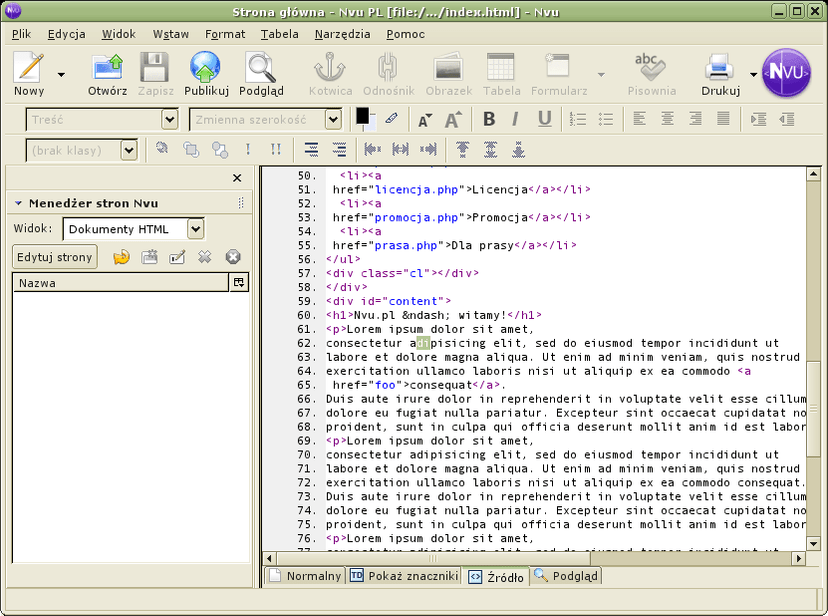Toggle the single exclamation emphasis button

pyautogui.click(x=248, y=149)
